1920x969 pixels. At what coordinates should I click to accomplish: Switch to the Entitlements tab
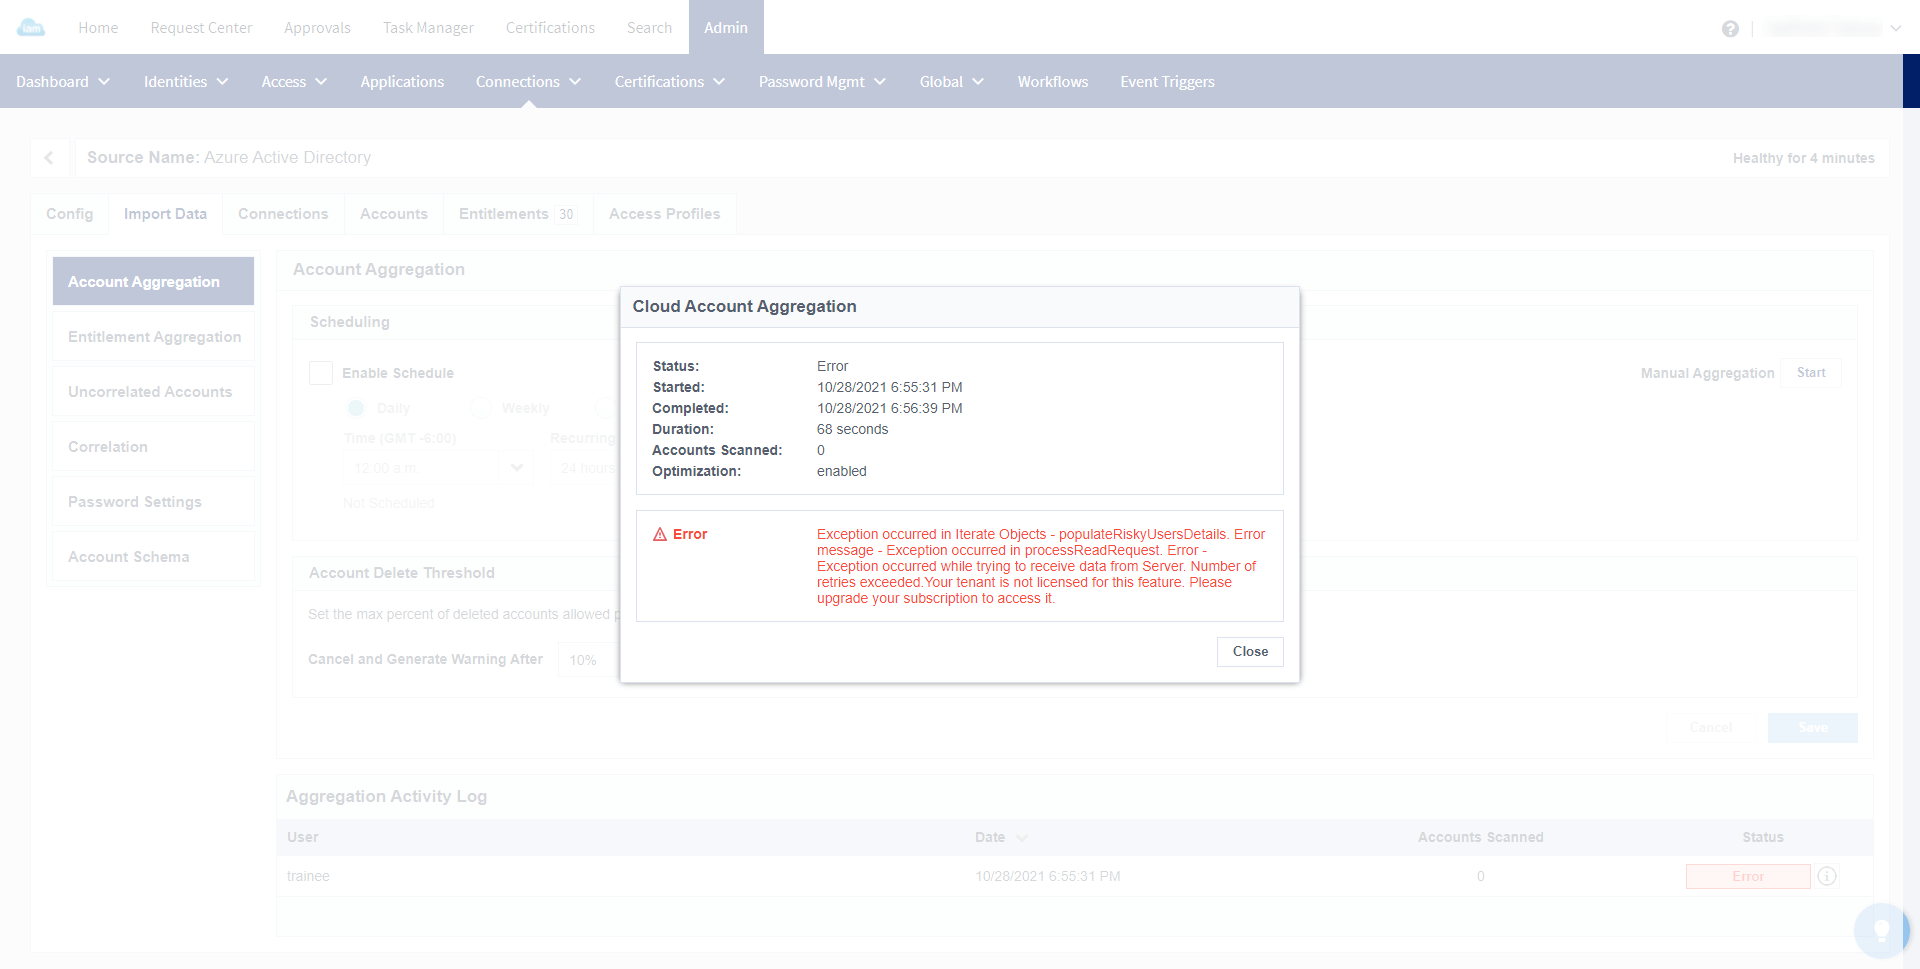518,214
